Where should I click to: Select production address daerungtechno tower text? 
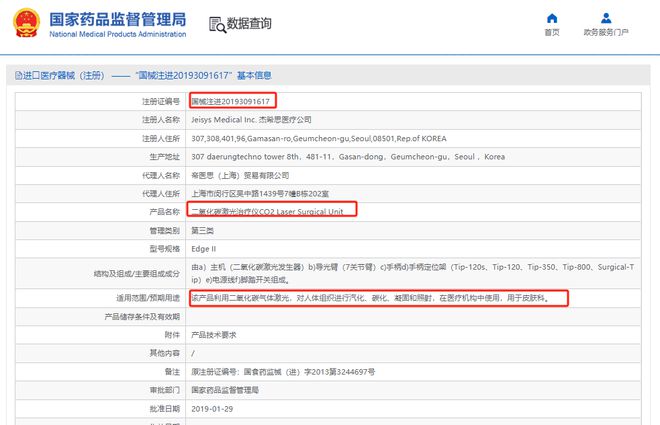click(x=348, y=157)
